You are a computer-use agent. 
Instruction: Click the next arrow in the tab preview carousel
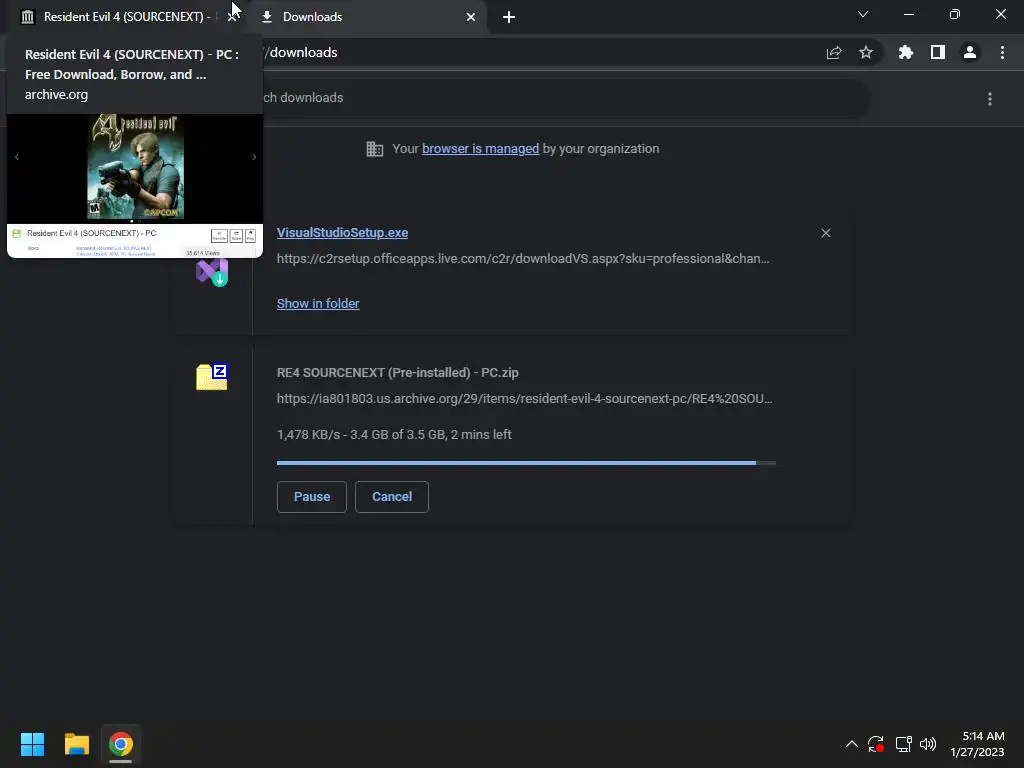pyautogui.click(x=254, y=157)
